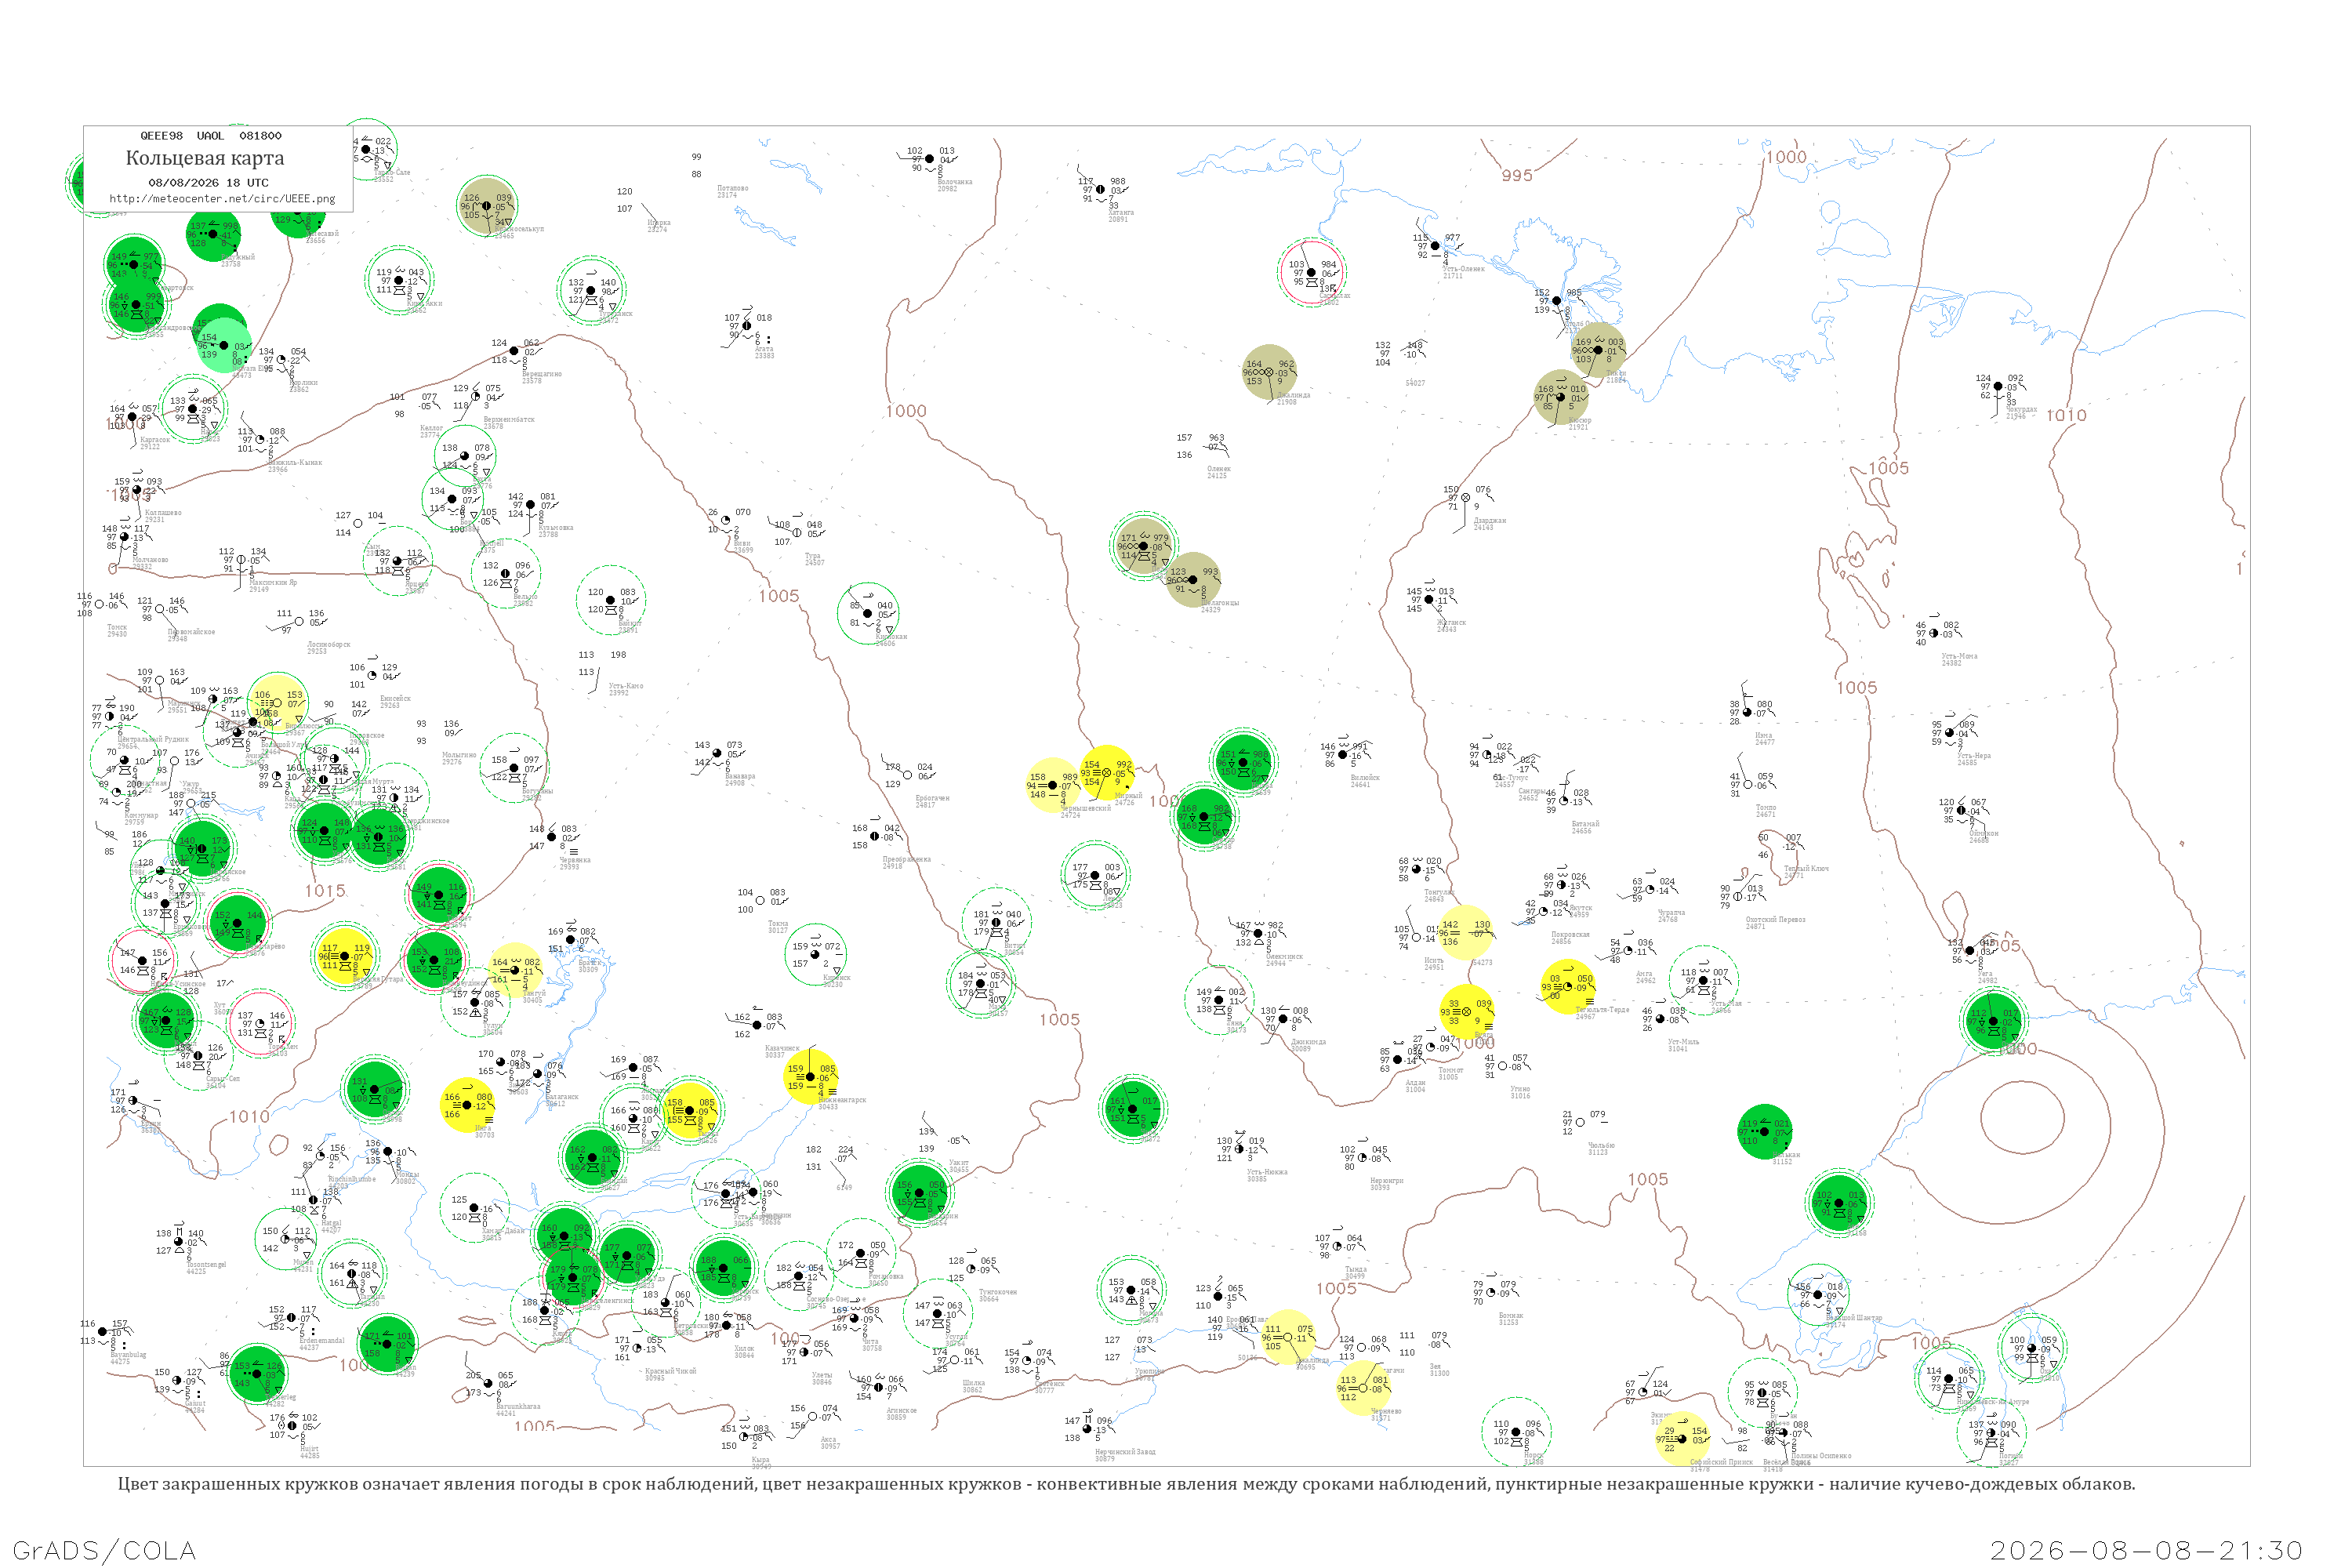This screenshot has width=2352, height=1568.
Task: Click the "1015" isobar label
Action: click(x=325, y=890)
